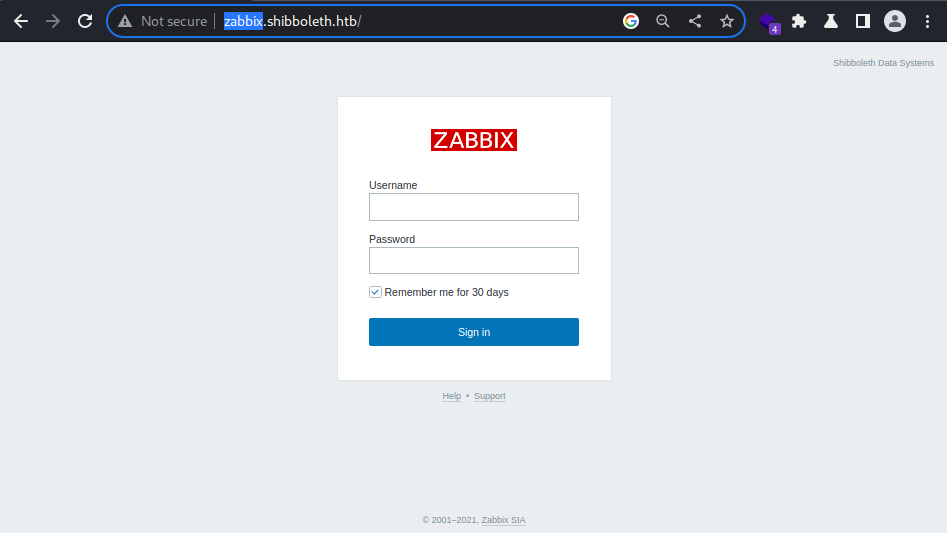Viewport: 947px width, 533px height.
Task: Open the profile avatar menu
Action: point(894,21)
